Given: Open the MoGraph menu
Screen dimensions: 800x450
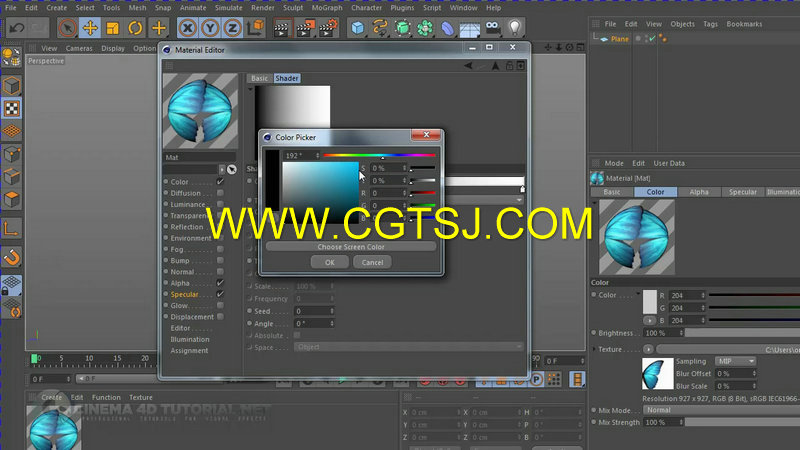Looking at the screenshot, I should 327,8.
